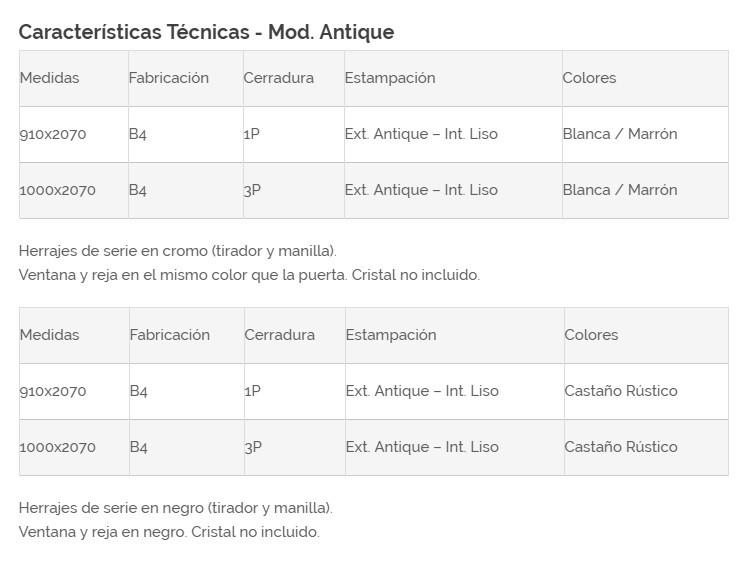Click the "Características Técnicas - Mod. Antique" heading

point(206,32)
